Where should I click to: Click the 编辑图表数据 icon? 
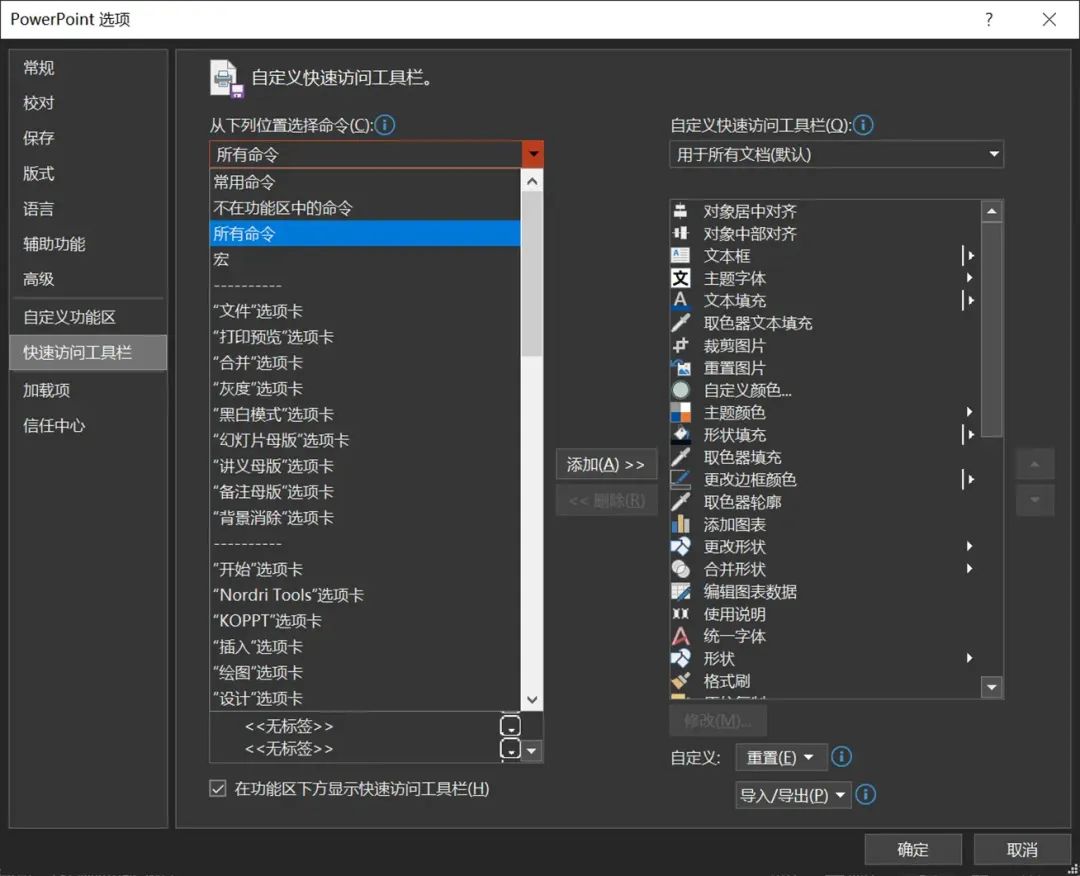coord(681,592)
